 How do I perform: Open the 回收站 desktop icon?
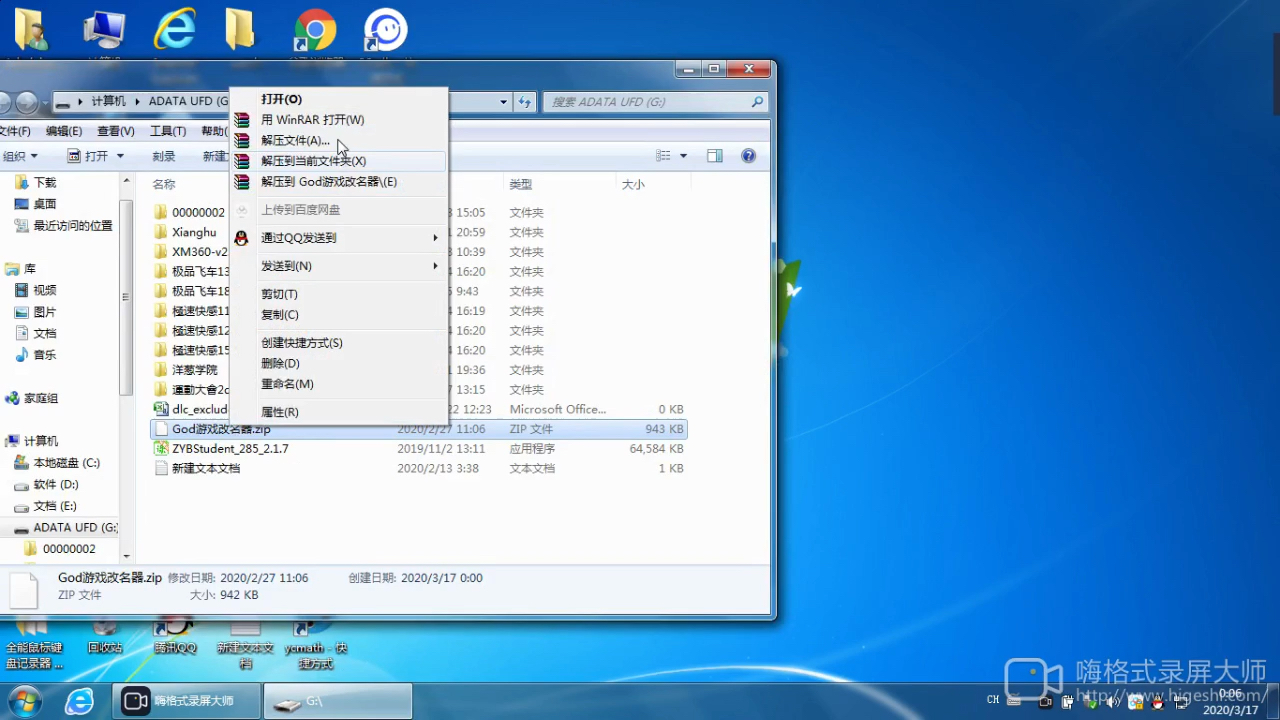pyautogui.click(x=104, y=640)
